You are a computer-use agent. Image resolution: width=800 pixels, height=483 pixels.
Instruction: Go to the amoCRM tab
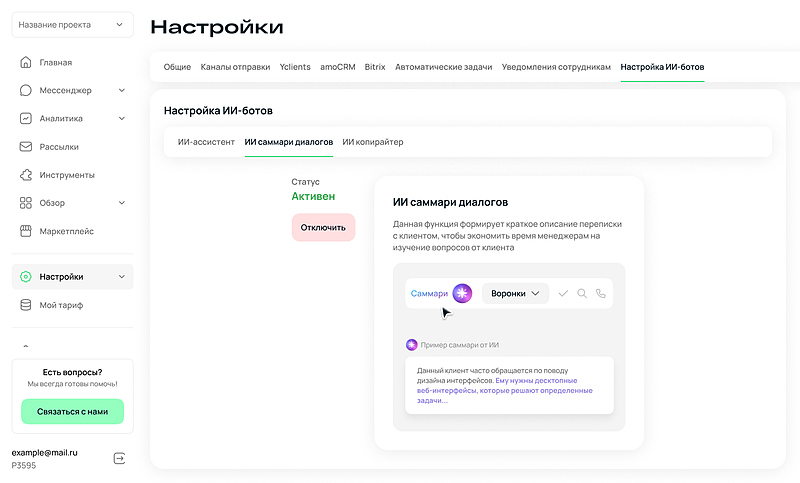click(338, 67)
